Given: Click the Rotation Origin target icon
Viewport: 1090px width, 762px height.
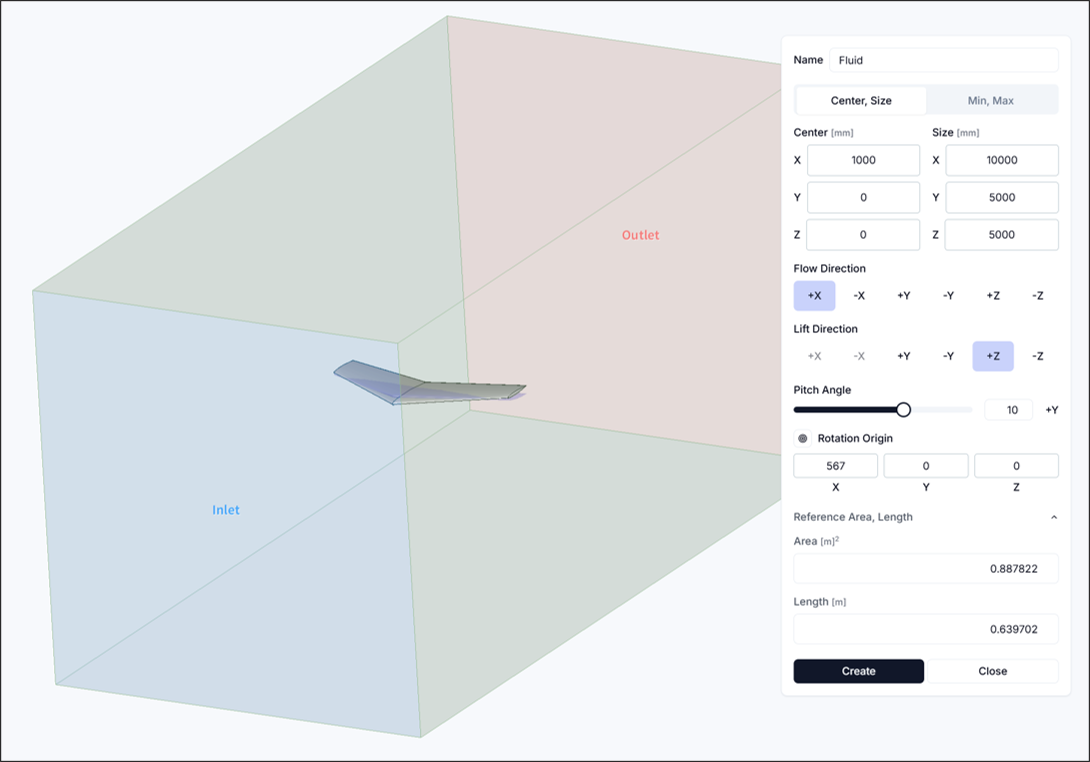Looking at the screenshot, I should (802, 438).
